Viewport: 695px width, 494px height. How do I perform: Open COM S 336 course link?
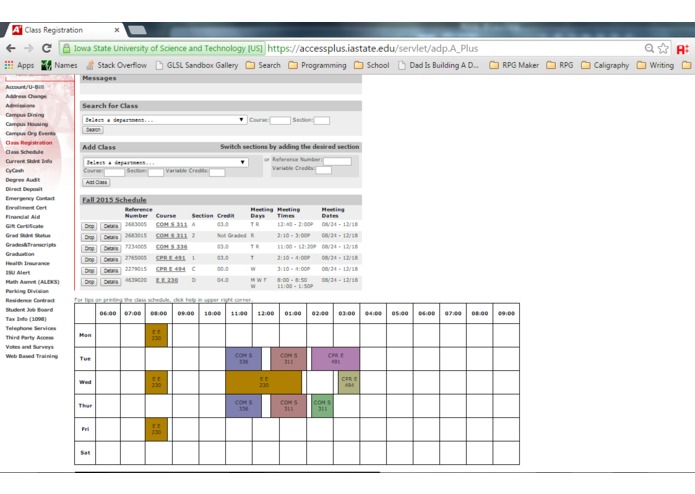click(x=171, y=247)
